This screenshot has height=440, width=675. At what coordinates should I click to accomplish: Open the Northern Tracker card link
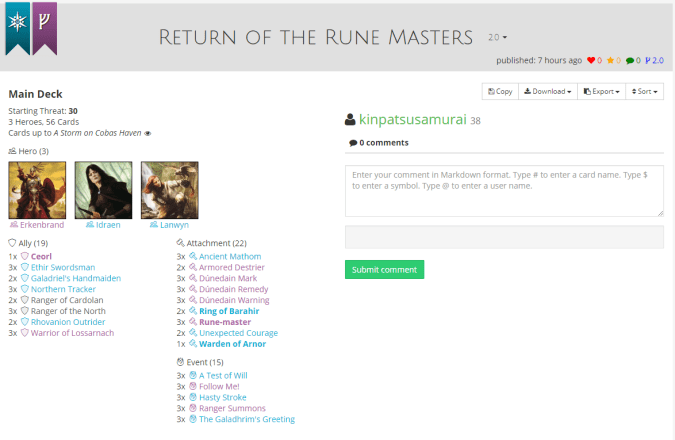[63, 289]
